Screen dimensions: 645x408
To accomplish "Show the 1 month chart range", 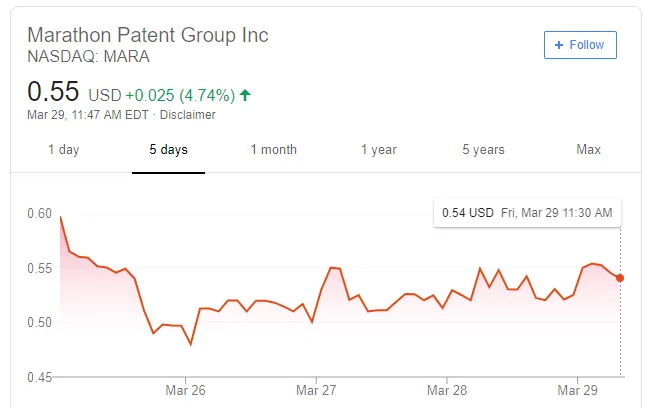I will pos(273,150).
